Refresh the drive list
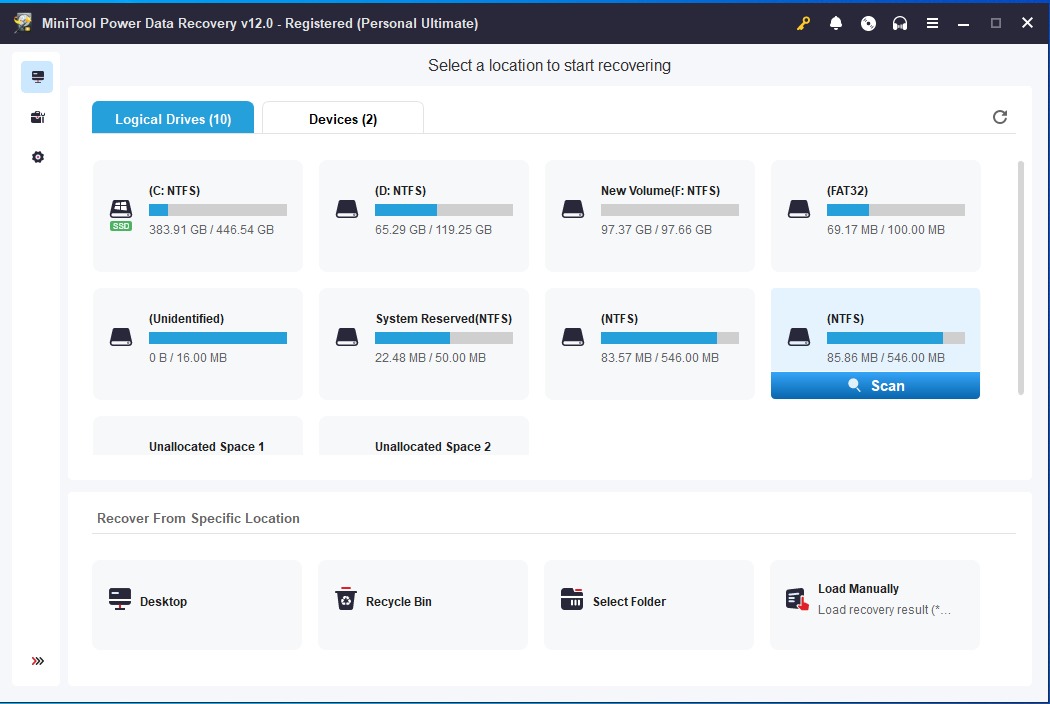1050x704 pixels. pyautogui.click(x=1000, y=117)
